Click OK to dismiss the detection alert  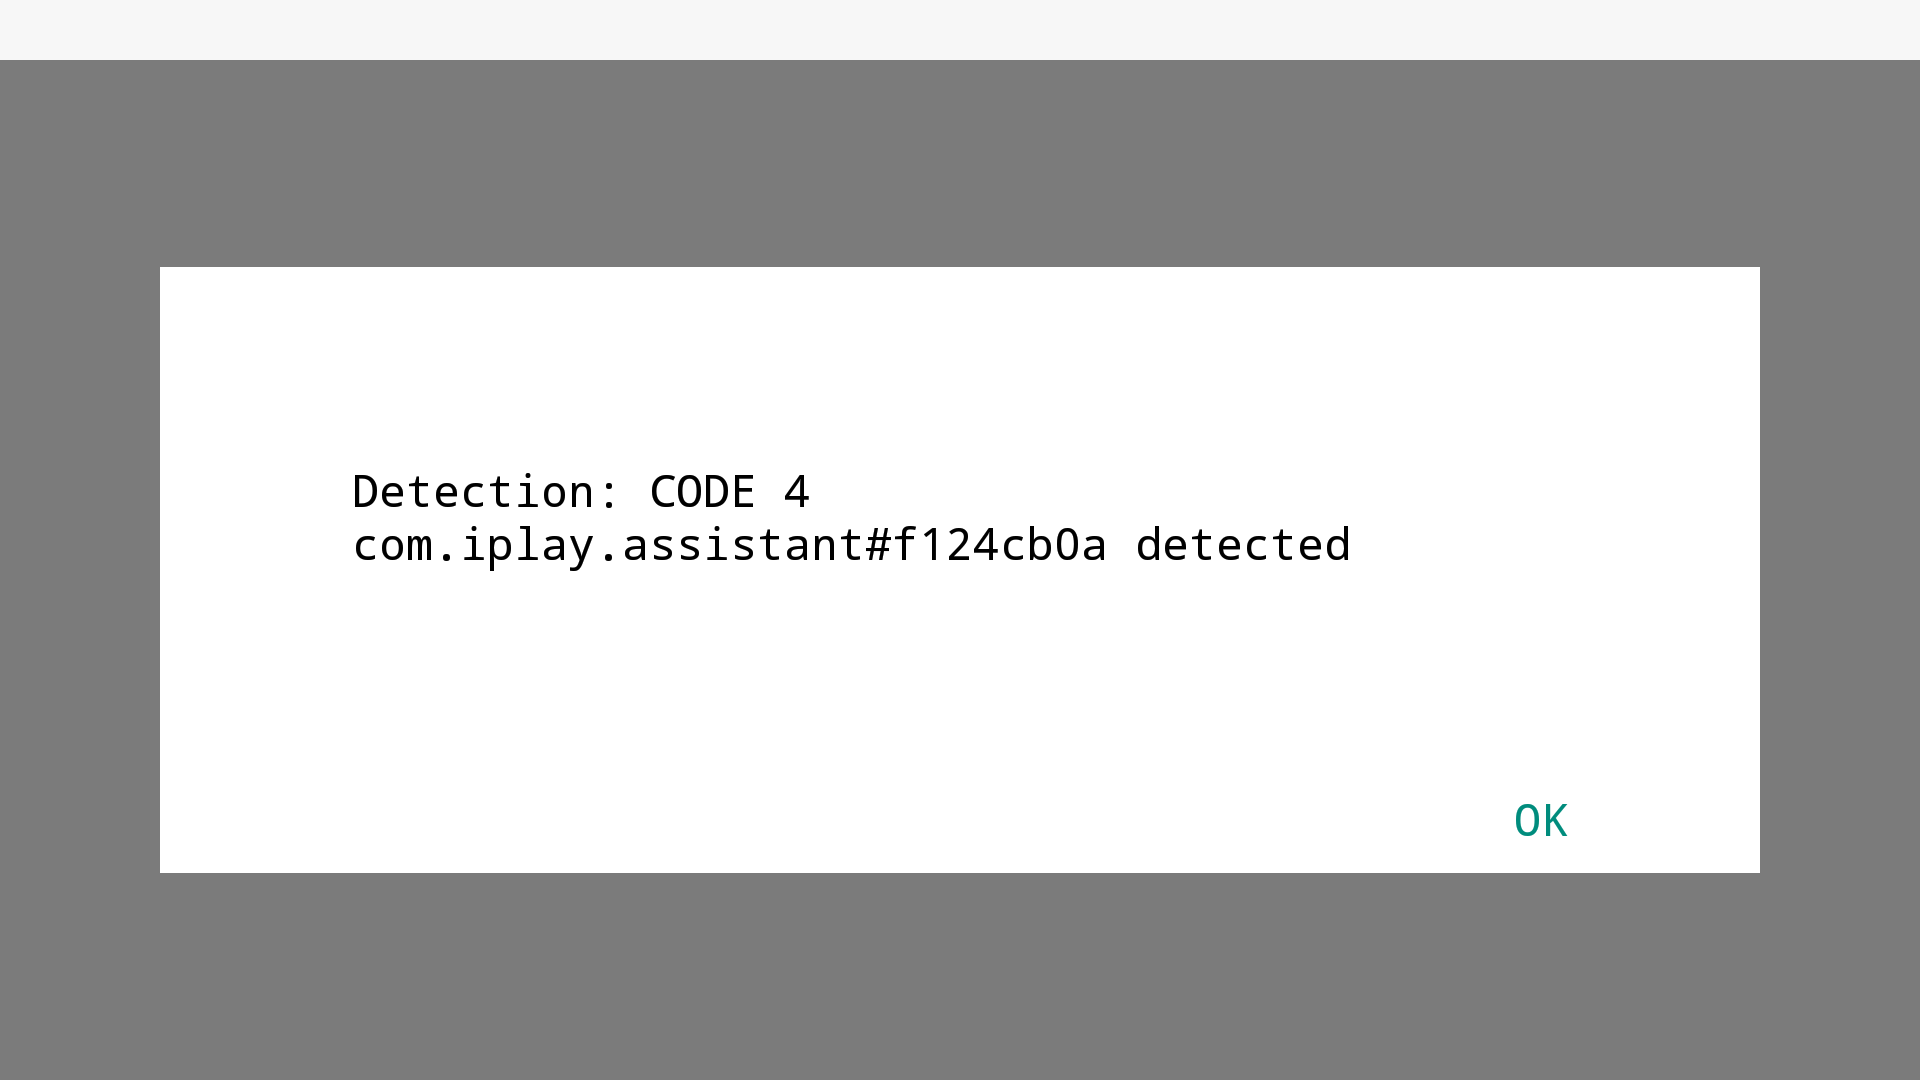(1540, 819)
